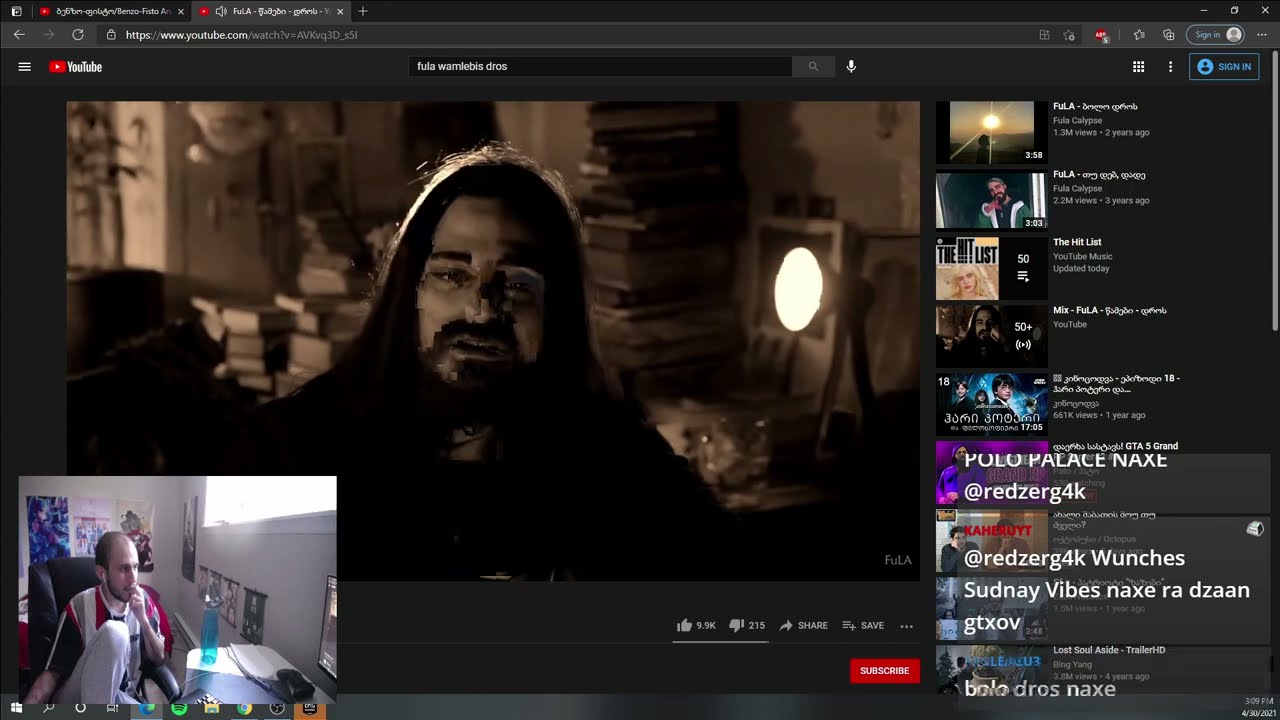Screen dimensions: 1280x720
Task: Close the FuLA video tab
Action: pyautogui.click(x=340, y=11)
